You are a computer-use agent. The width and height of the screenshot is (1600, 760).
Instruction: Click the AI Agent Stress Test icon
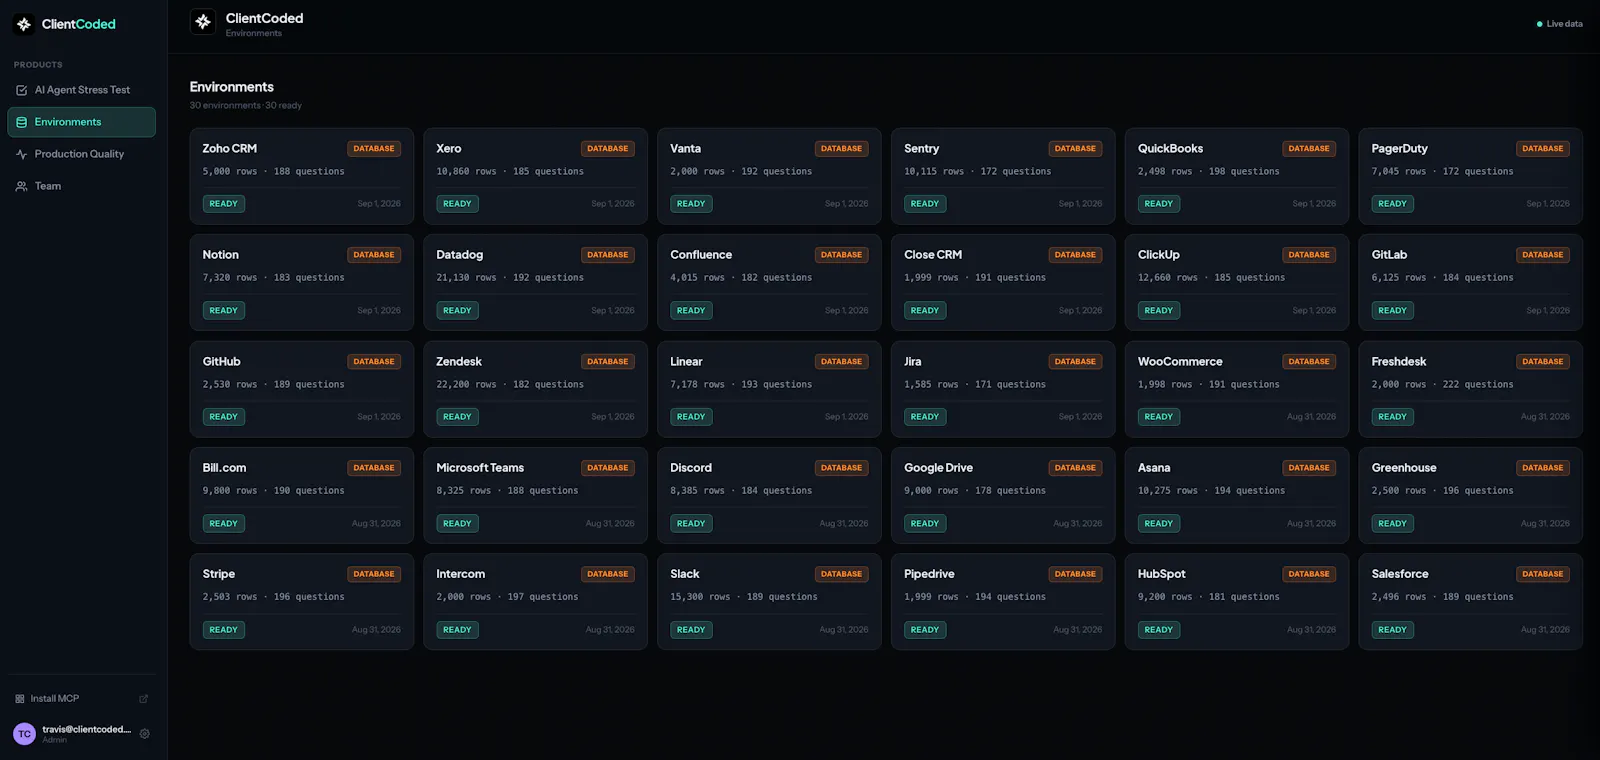[22, 90]
